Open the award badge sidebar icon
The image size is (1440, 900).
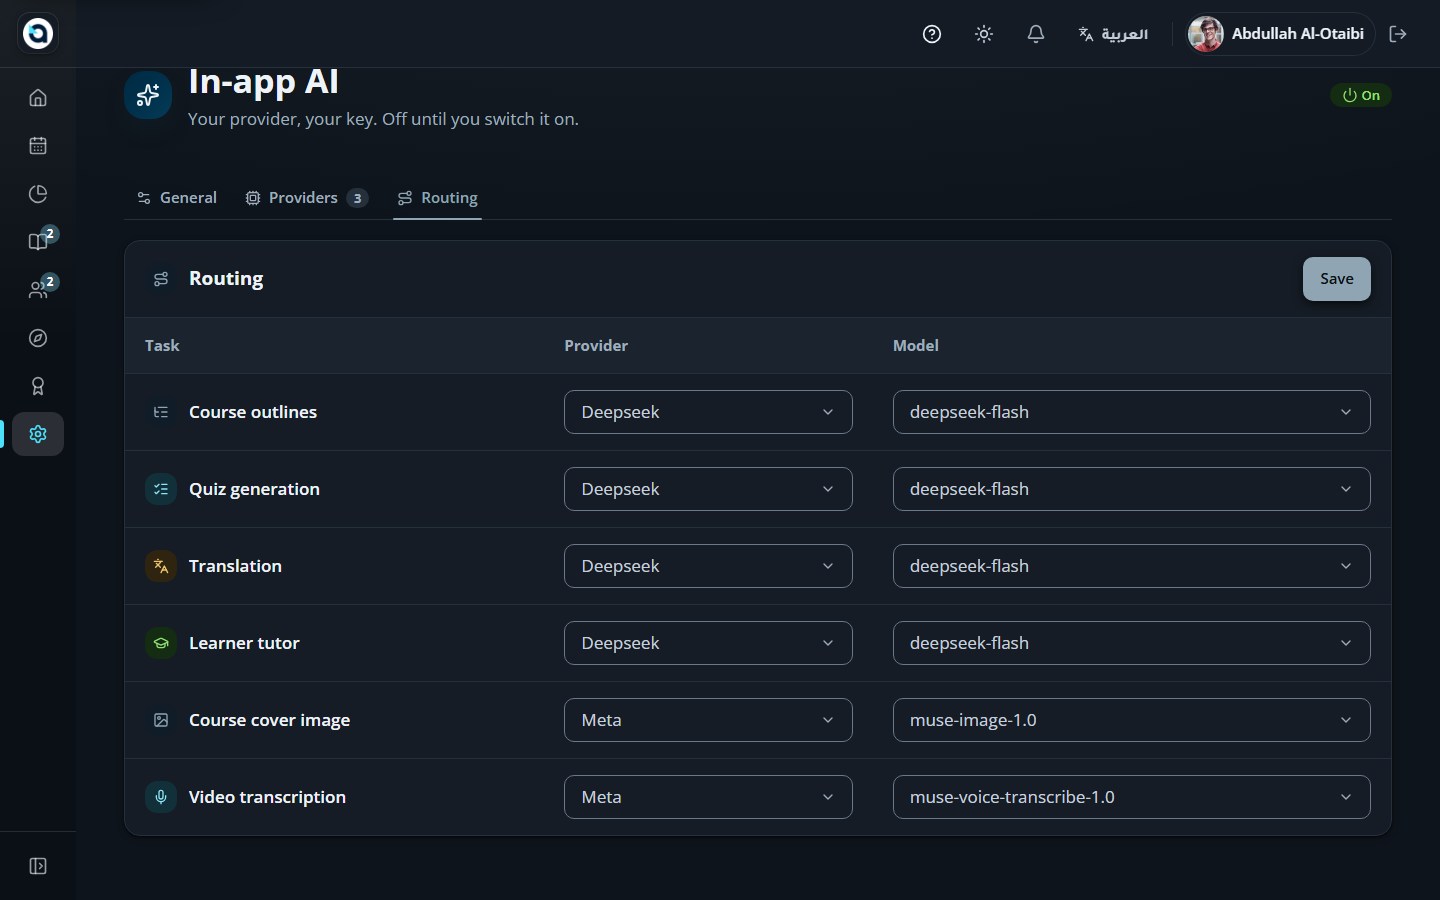coord(38,386)
